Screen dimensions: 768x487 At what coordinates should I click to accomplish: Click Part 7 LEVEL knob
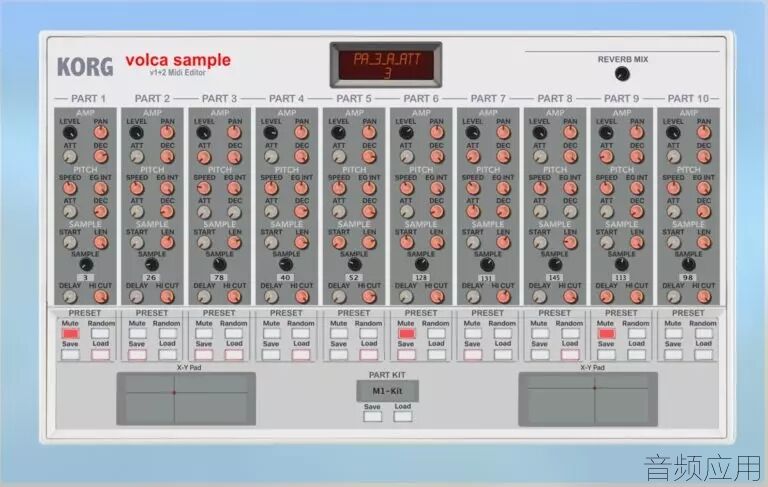pyautogui.click(x=472, y=132)
